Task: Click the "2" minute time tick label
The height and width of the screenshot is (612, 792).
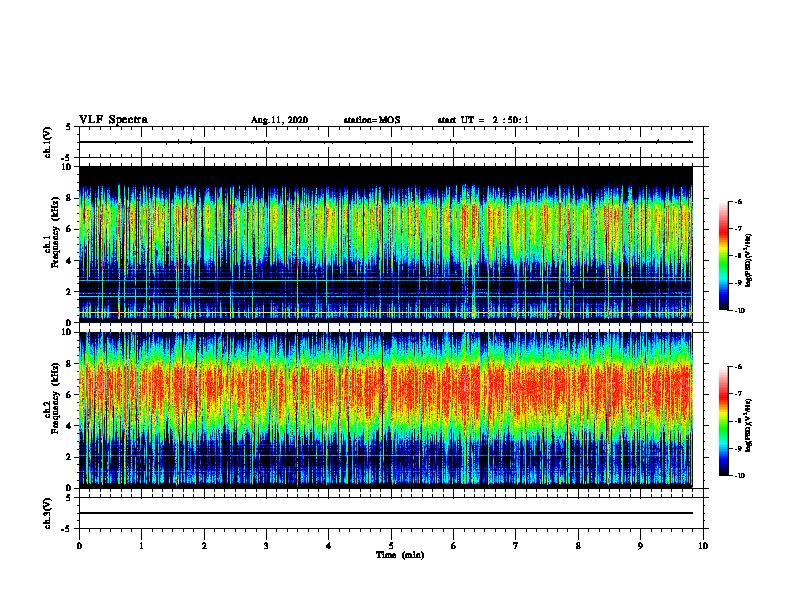Action: tap(204, 546)
